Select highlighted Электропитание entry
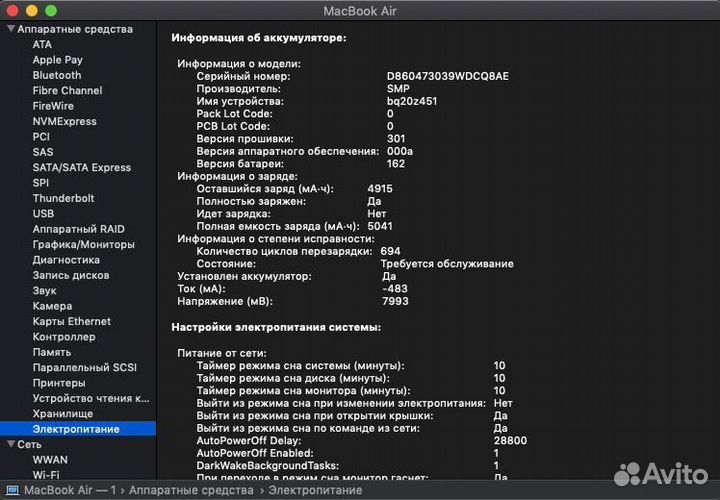 78,429
